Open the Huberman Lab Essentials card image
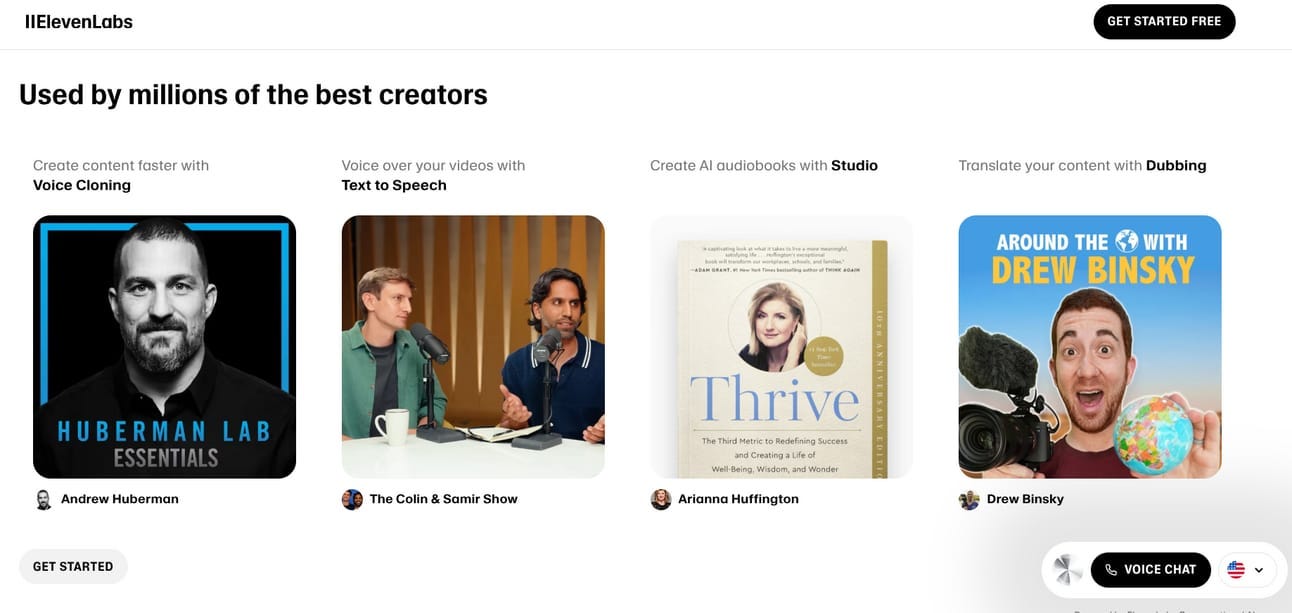 [x=164, y=347]
